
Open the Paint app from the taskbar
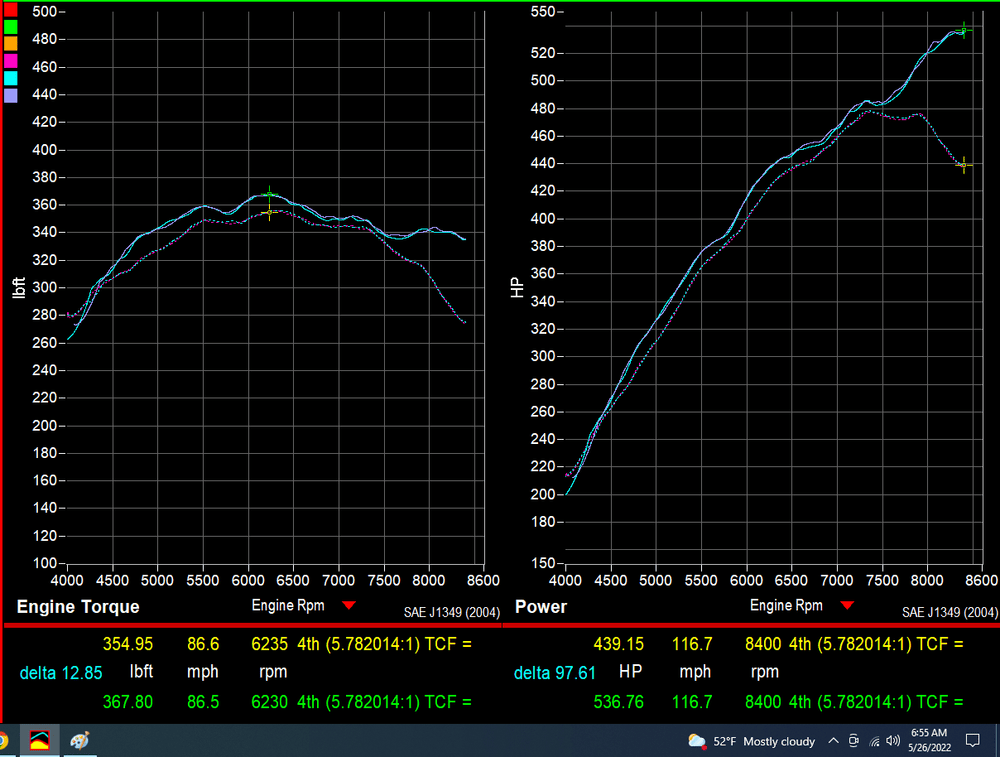point(80,741)
